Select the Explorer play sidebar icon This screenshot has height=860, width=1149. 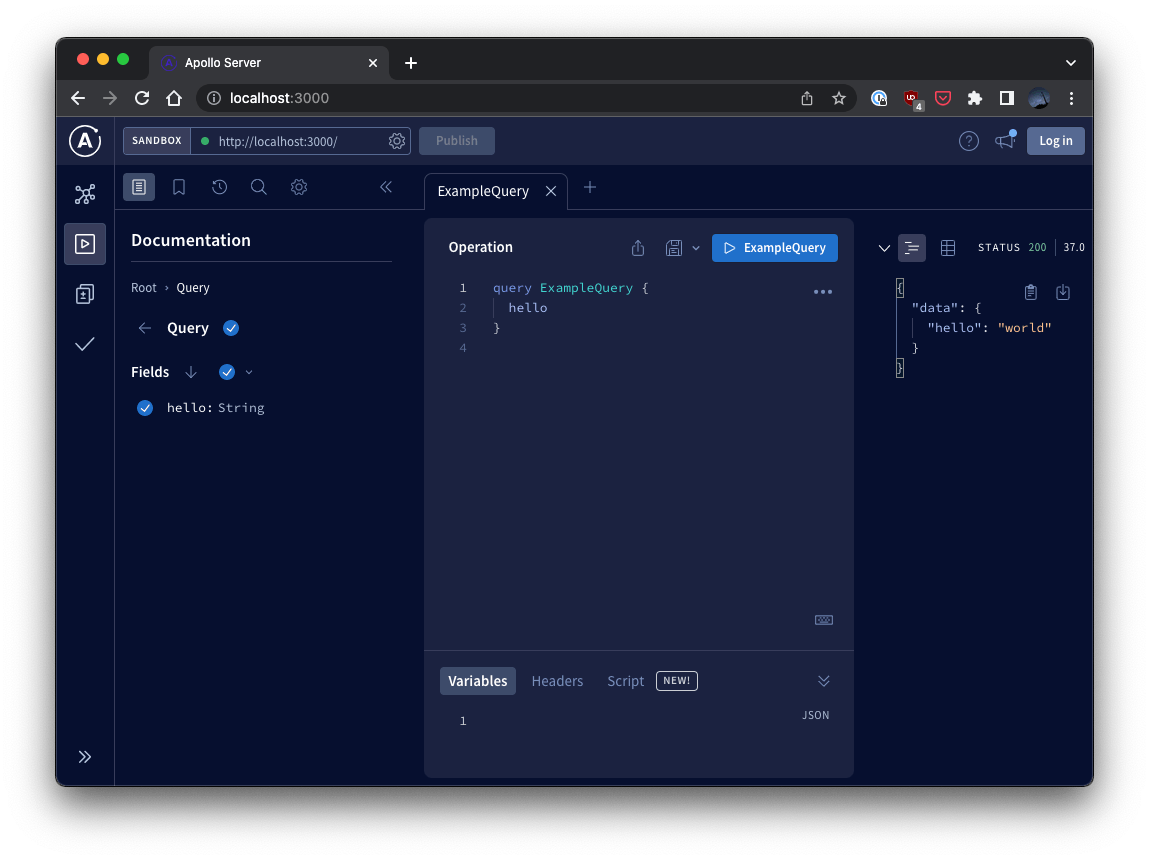click(x=85, y=244)
